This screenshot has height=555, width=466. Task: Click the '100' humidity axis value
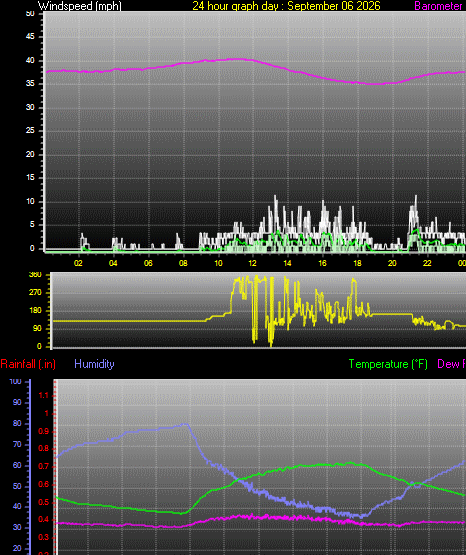pyautogui.click(x=16, y=382)
